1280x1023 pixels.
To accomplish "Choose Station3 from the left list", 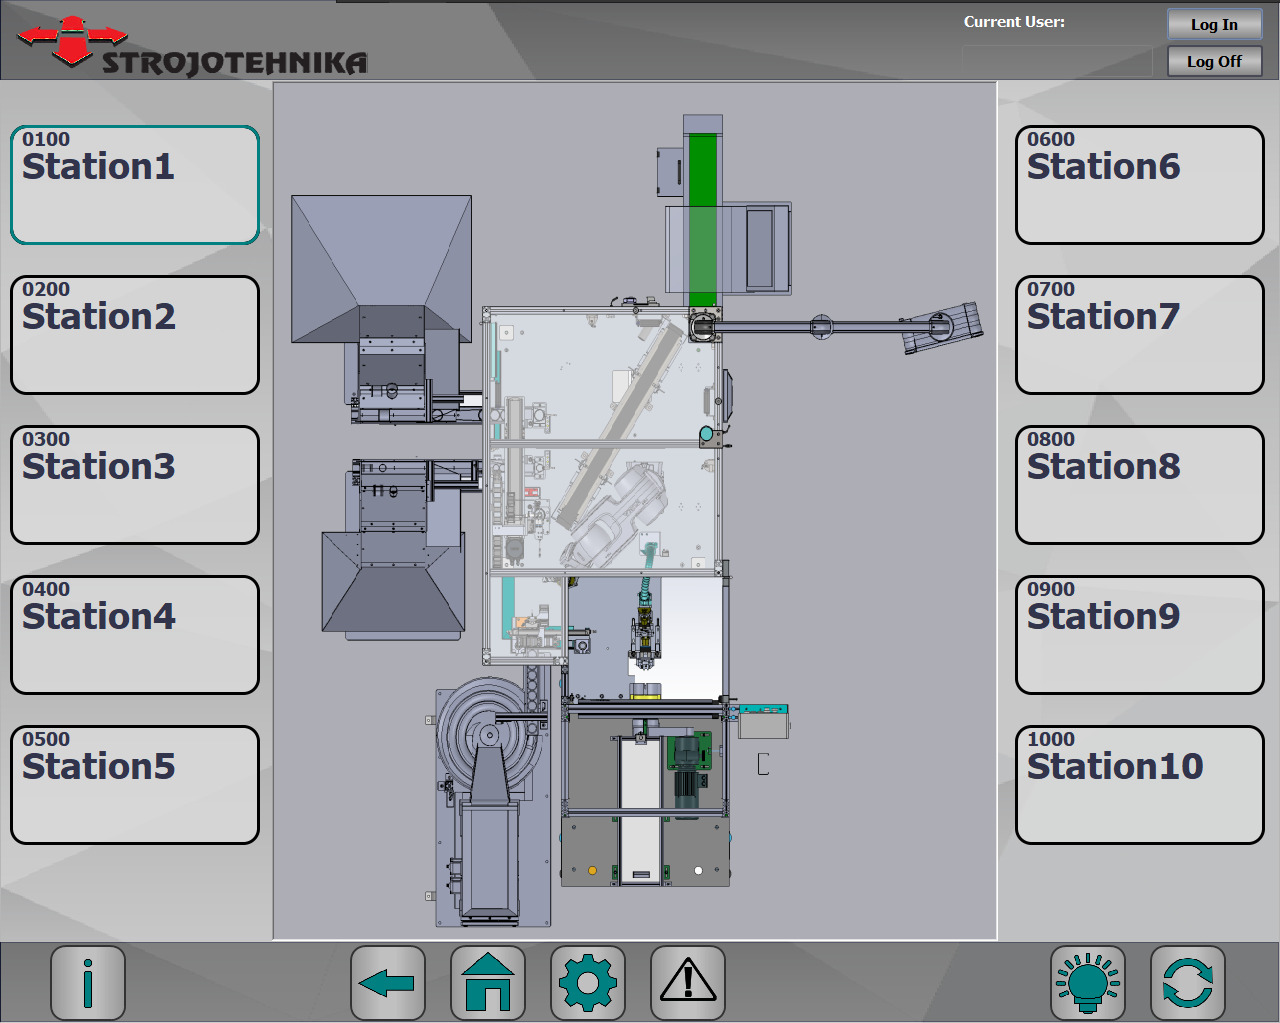I will (135, 485).
